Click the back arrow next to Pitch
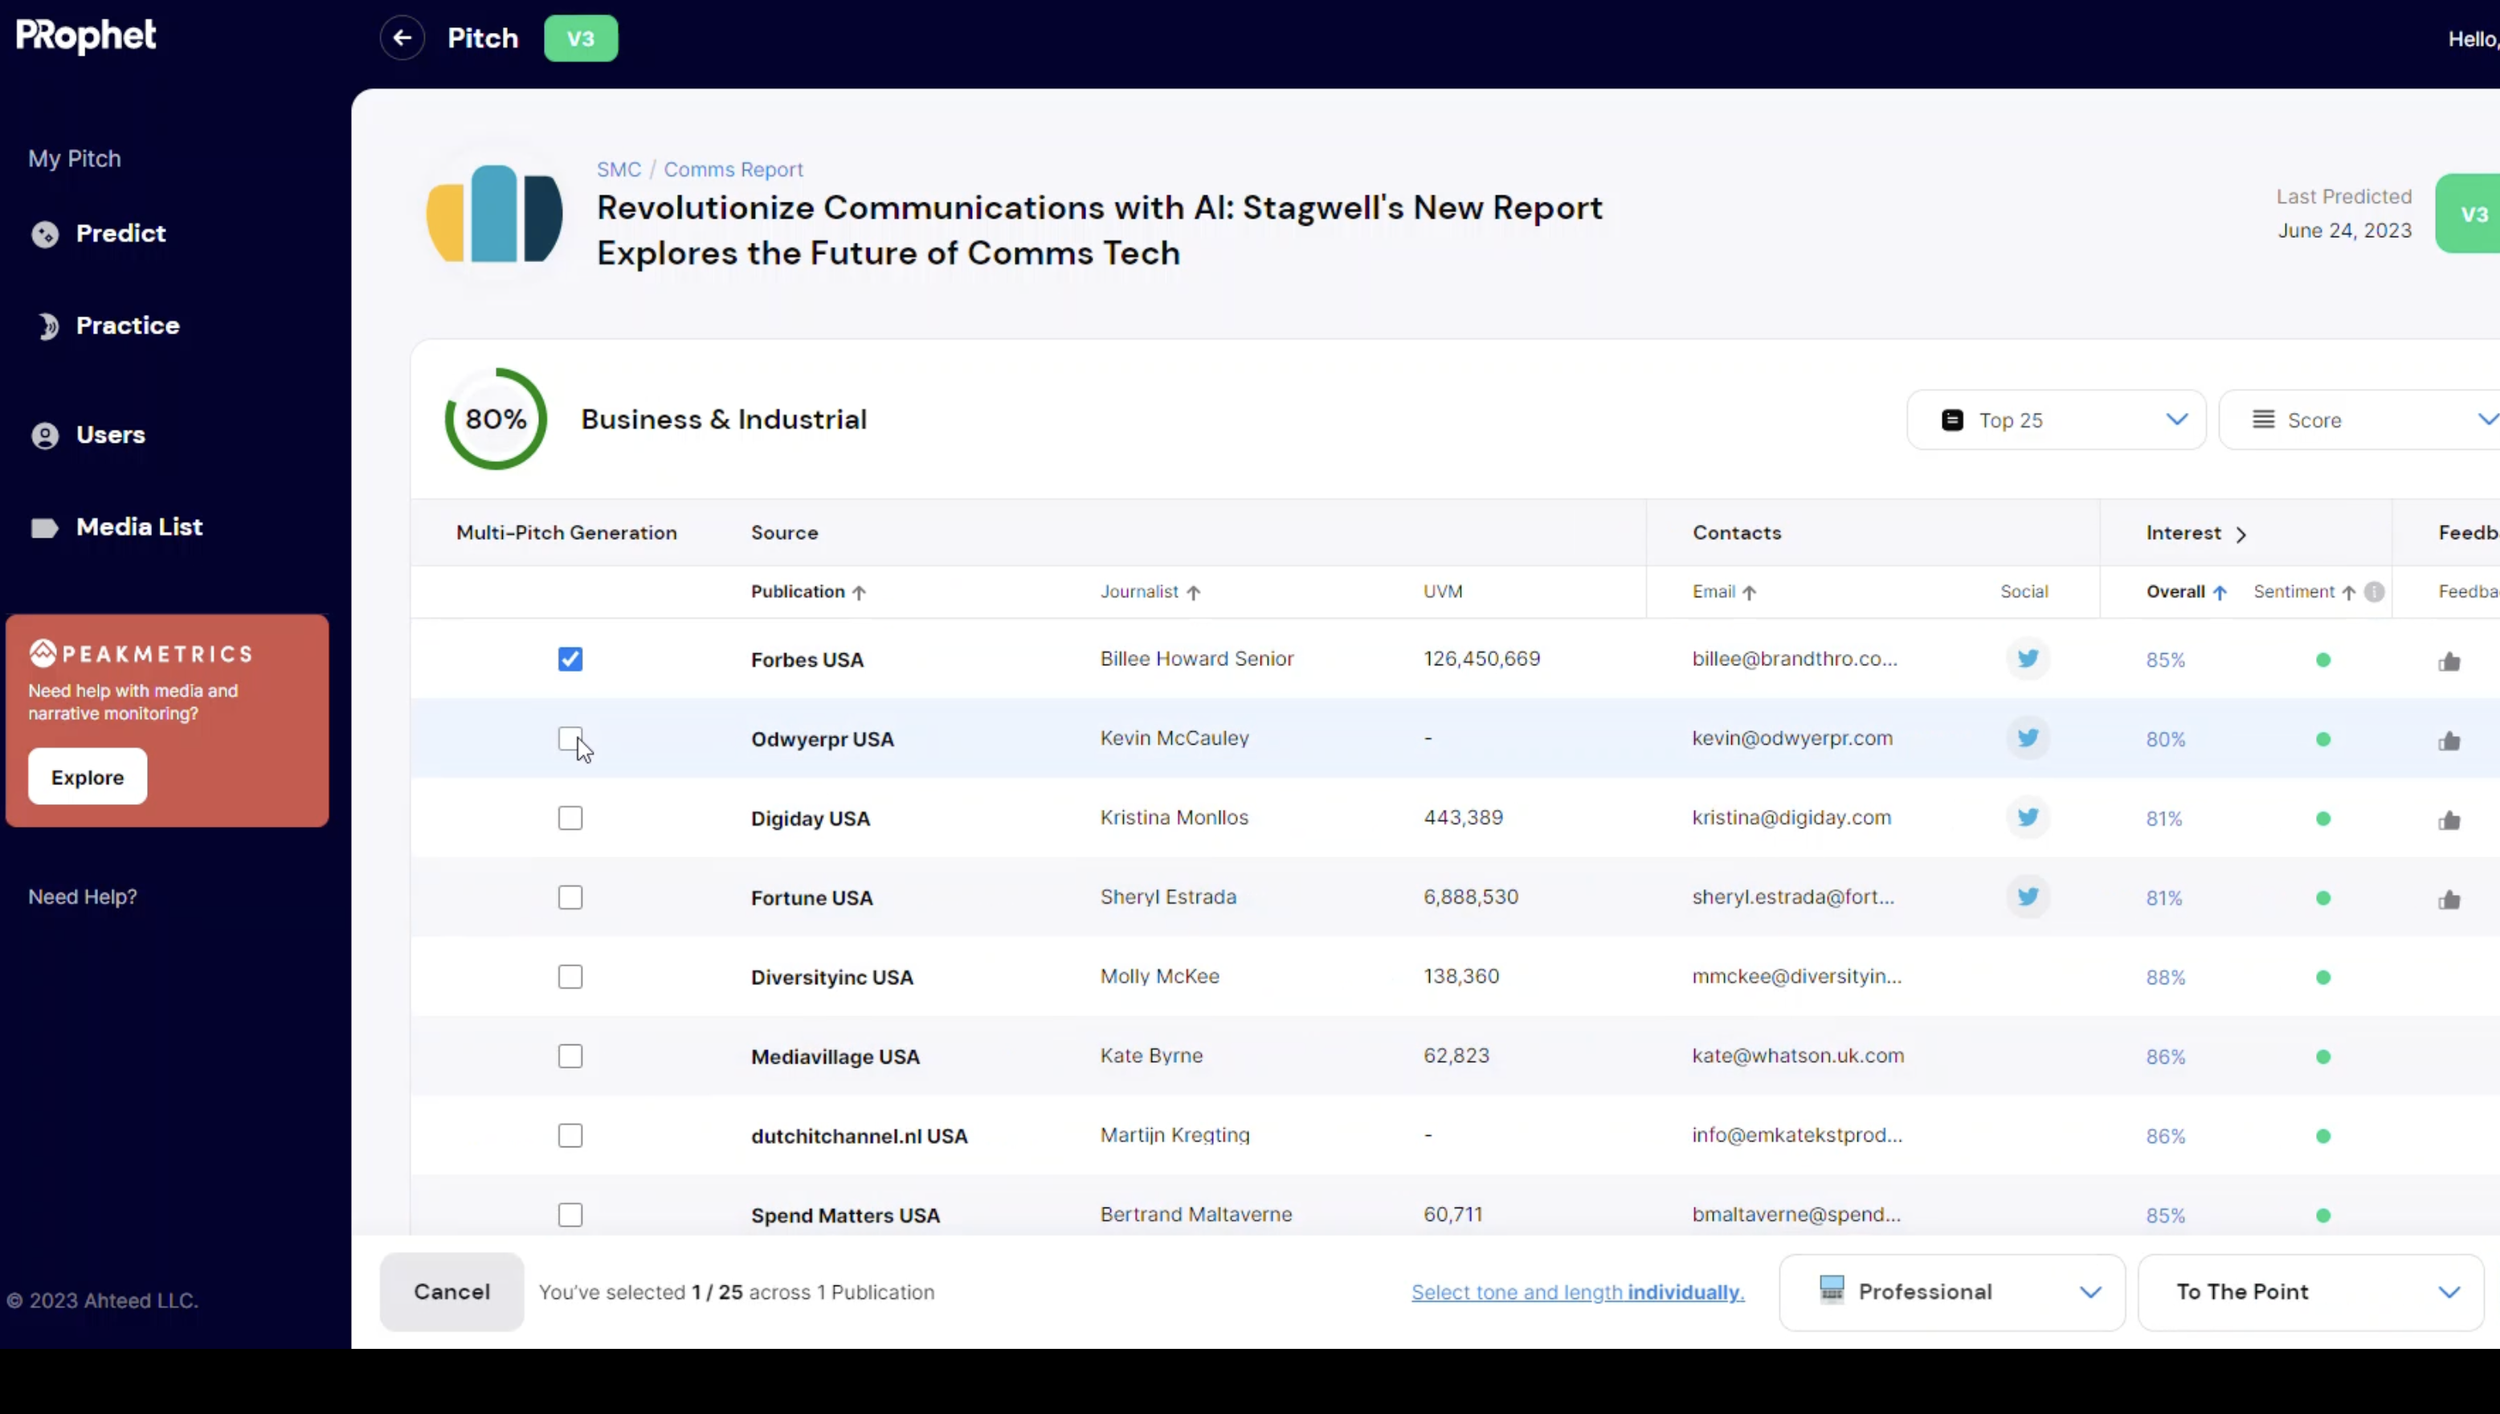 click(402, 38)
